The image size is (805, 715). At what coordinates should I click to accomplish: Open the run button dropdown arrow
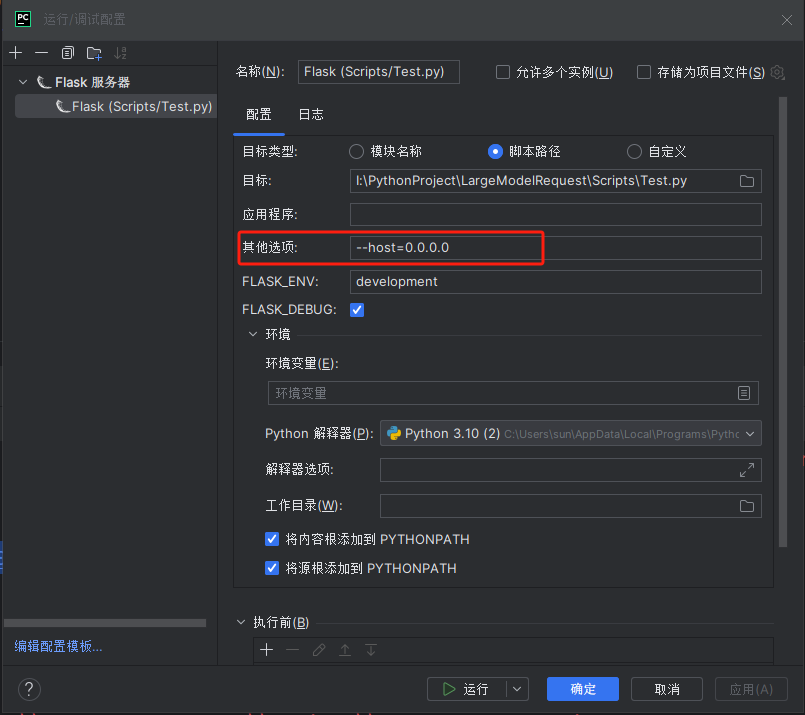click(x=517, y=689)
